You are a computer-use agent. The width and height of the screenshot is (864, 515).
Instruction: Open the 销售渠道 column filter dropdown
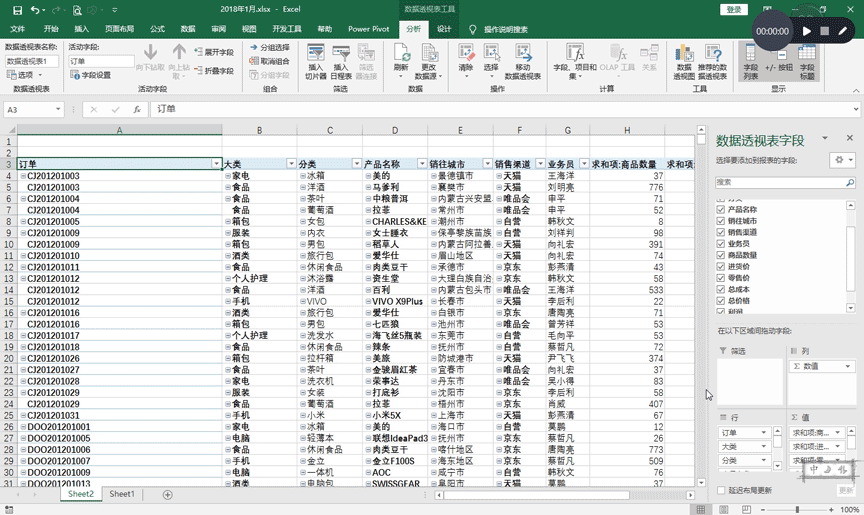click(x=540, y=164)
